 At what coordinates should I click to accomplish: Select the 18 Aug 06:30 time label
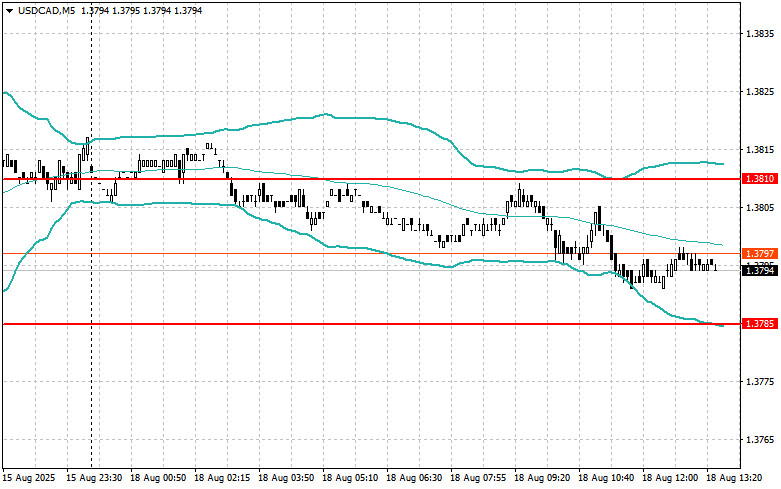[x=414, y=478]
